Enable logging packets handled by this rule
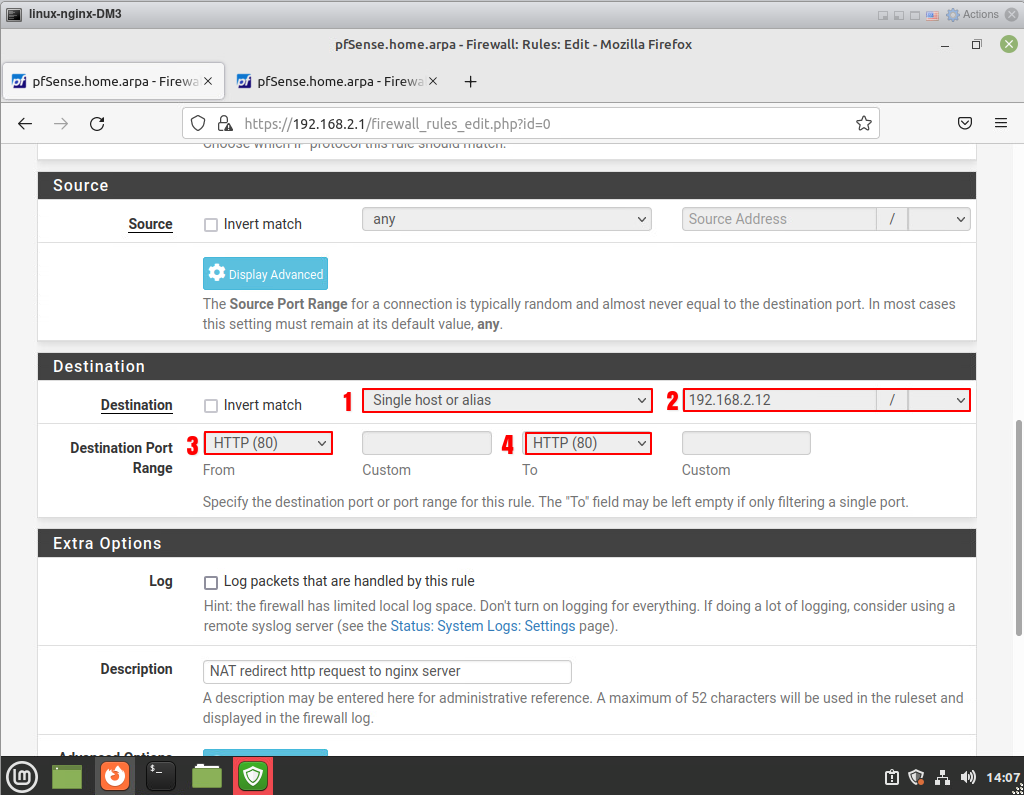The height and width of the screenshot is (795, 1024). [x=211, y=582]
